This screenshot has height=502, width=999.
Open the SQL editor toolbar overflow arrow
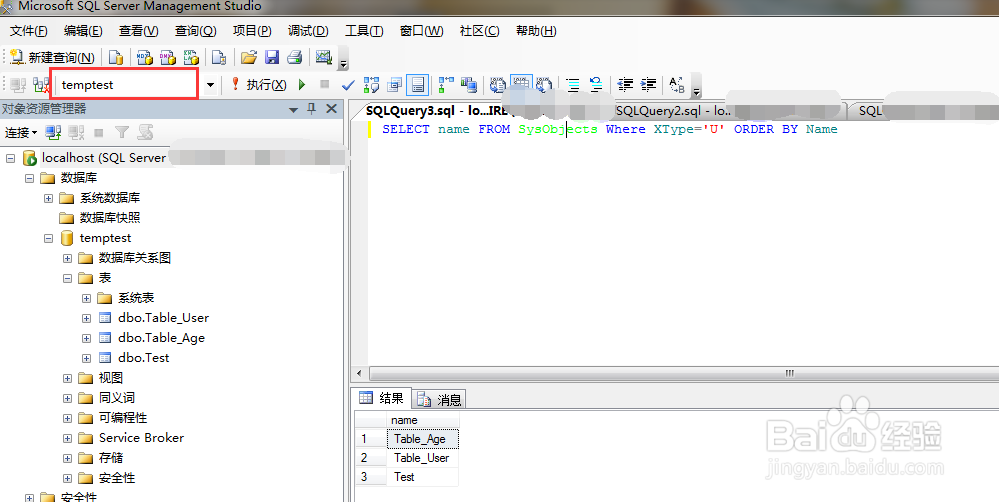696,86
